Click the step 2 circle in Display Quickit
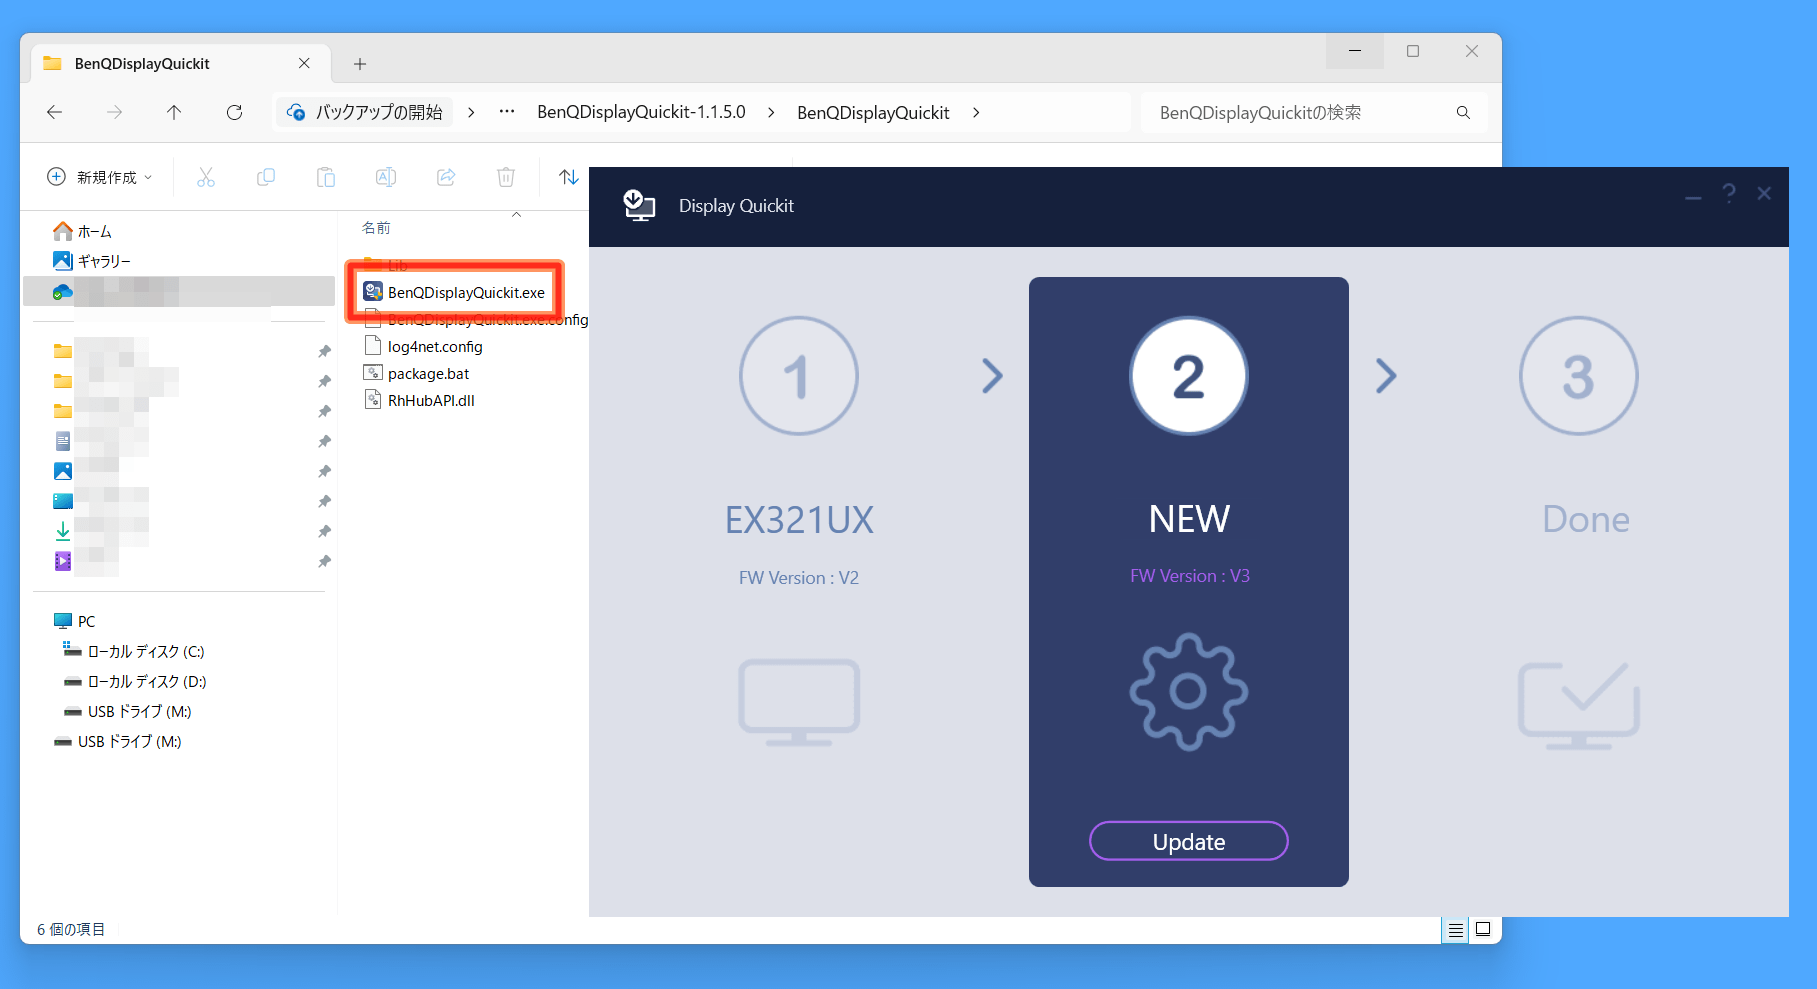 pyautogui.click(x=1188, y=376)
